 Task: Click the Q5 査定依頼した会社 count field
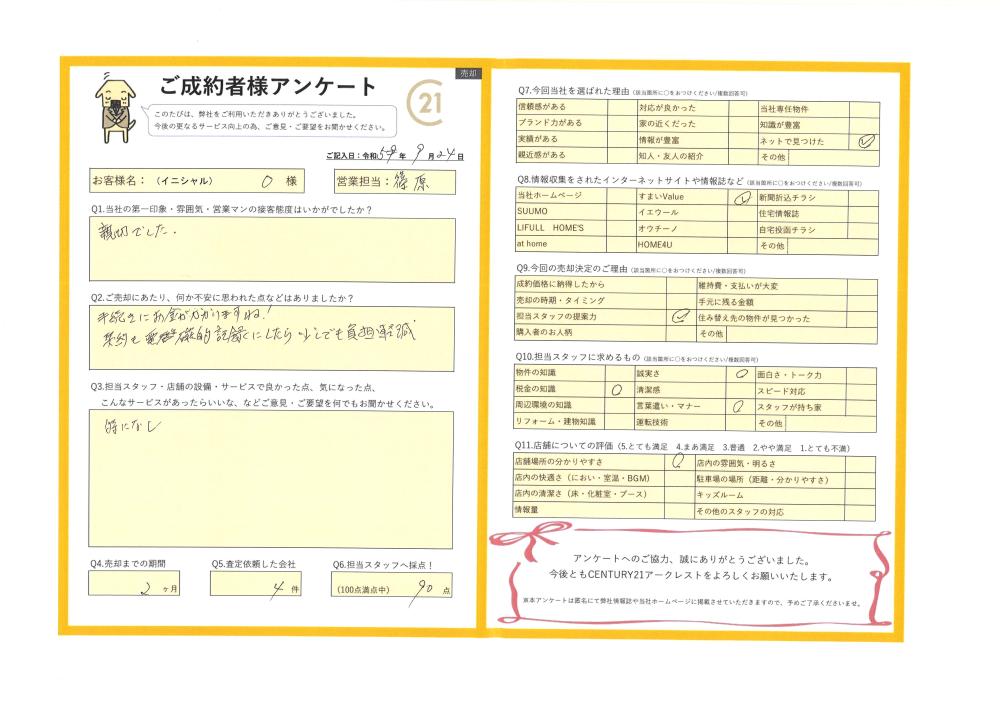(x=256, y=585)
